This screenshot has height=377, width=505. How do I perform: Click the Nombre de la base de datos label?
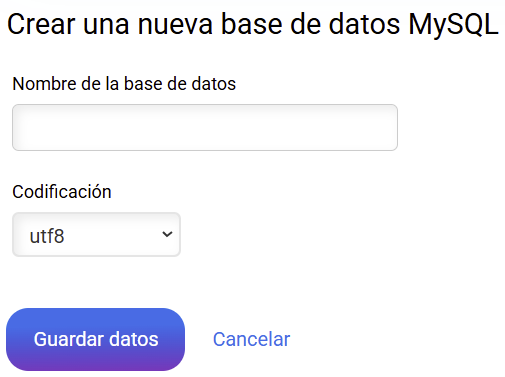coord(124,83)
